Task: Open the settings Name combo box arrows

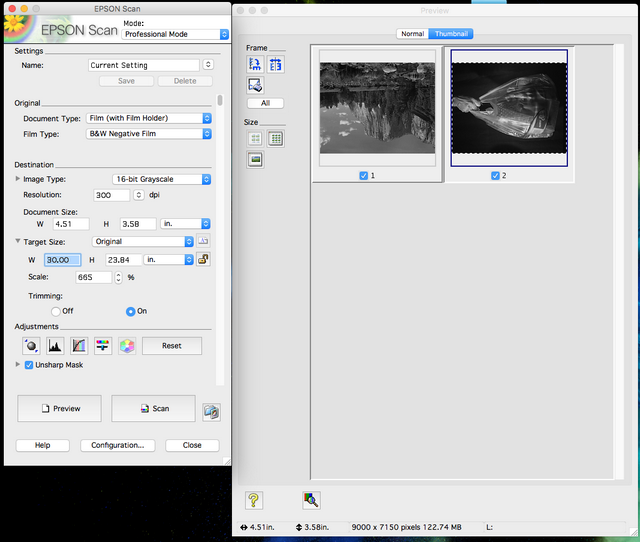Action: (208, 64)
